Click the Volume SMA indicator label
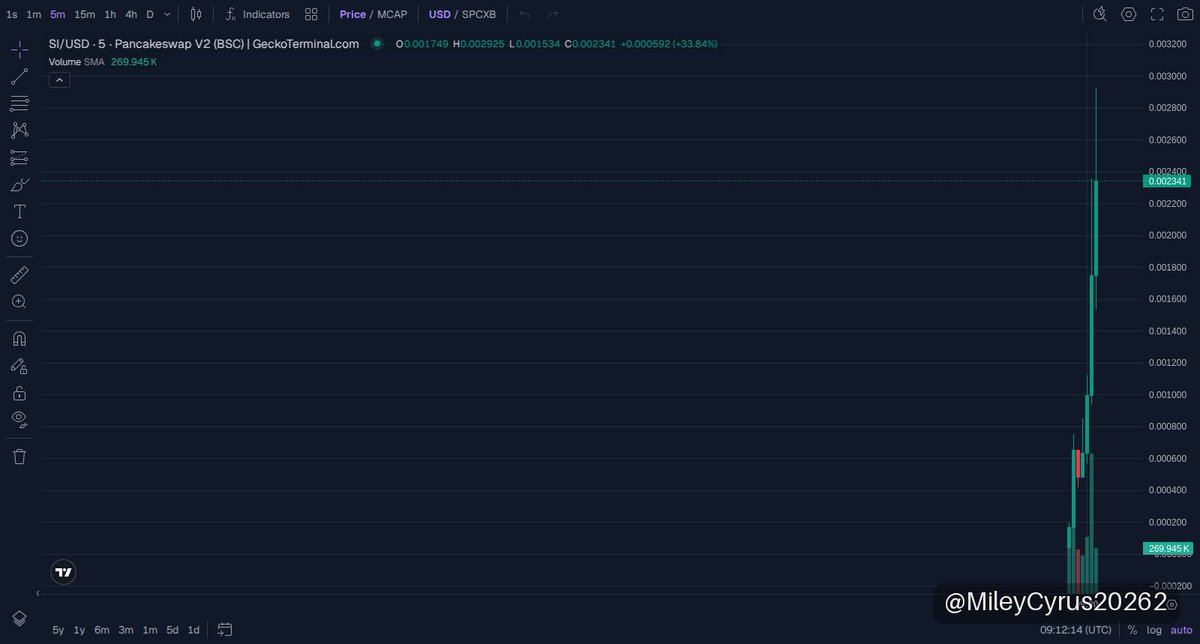The width and height of the screenshot is (1200, 644). click(x=76, y=62)
